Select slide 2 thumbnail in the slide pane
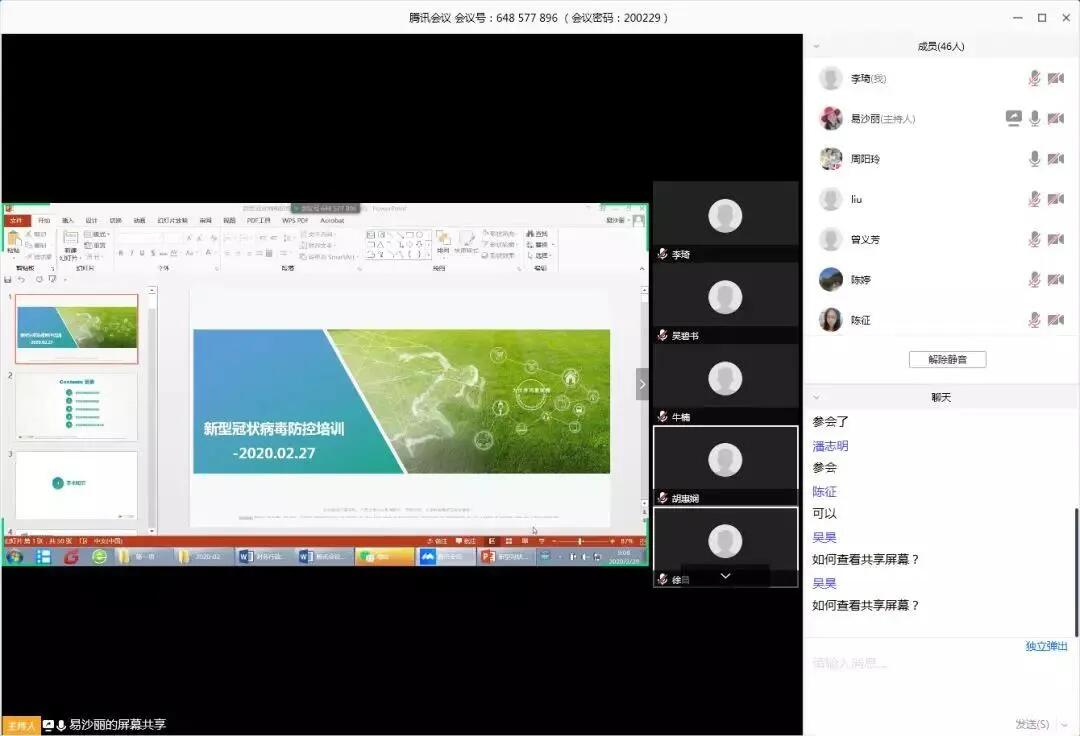 pos(78,404)
